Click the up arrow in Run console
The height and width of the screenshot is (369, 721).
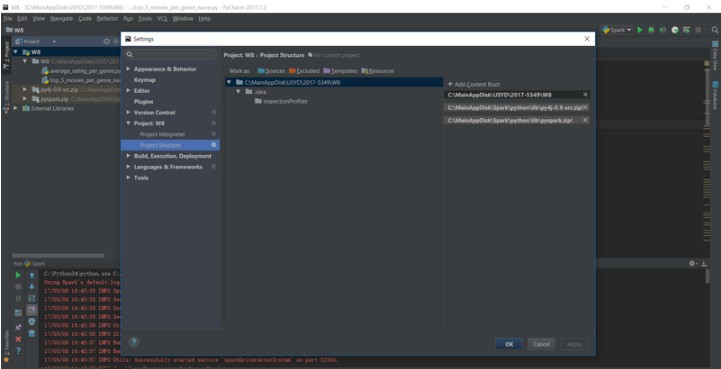(32, 275)
